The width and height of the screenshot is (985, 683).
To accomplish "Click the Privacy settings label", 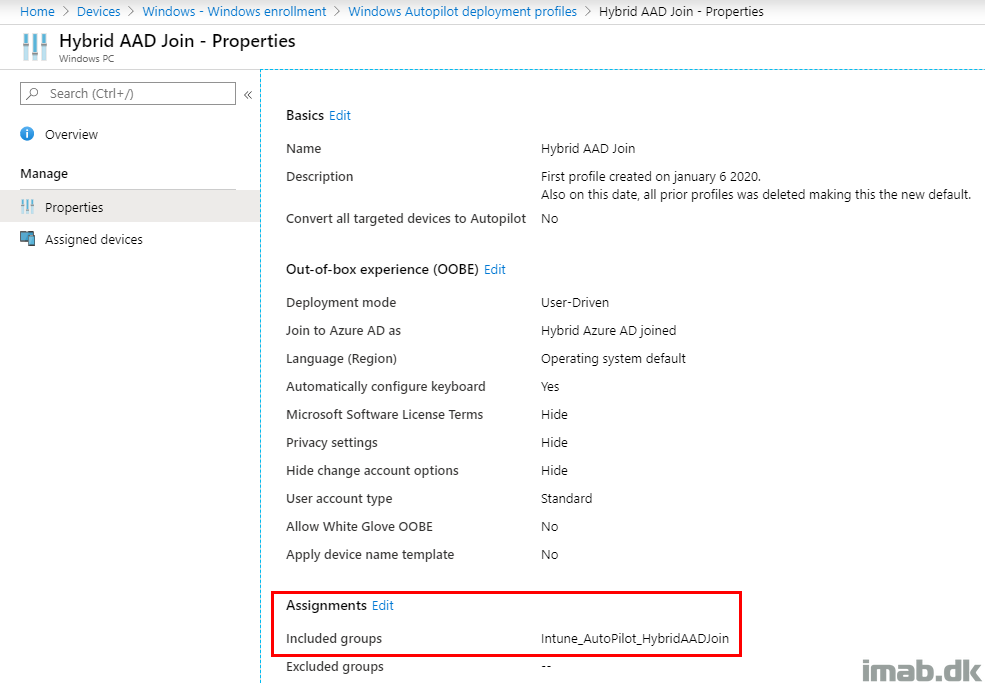I will pyautogui.click(x=332, y=443).
